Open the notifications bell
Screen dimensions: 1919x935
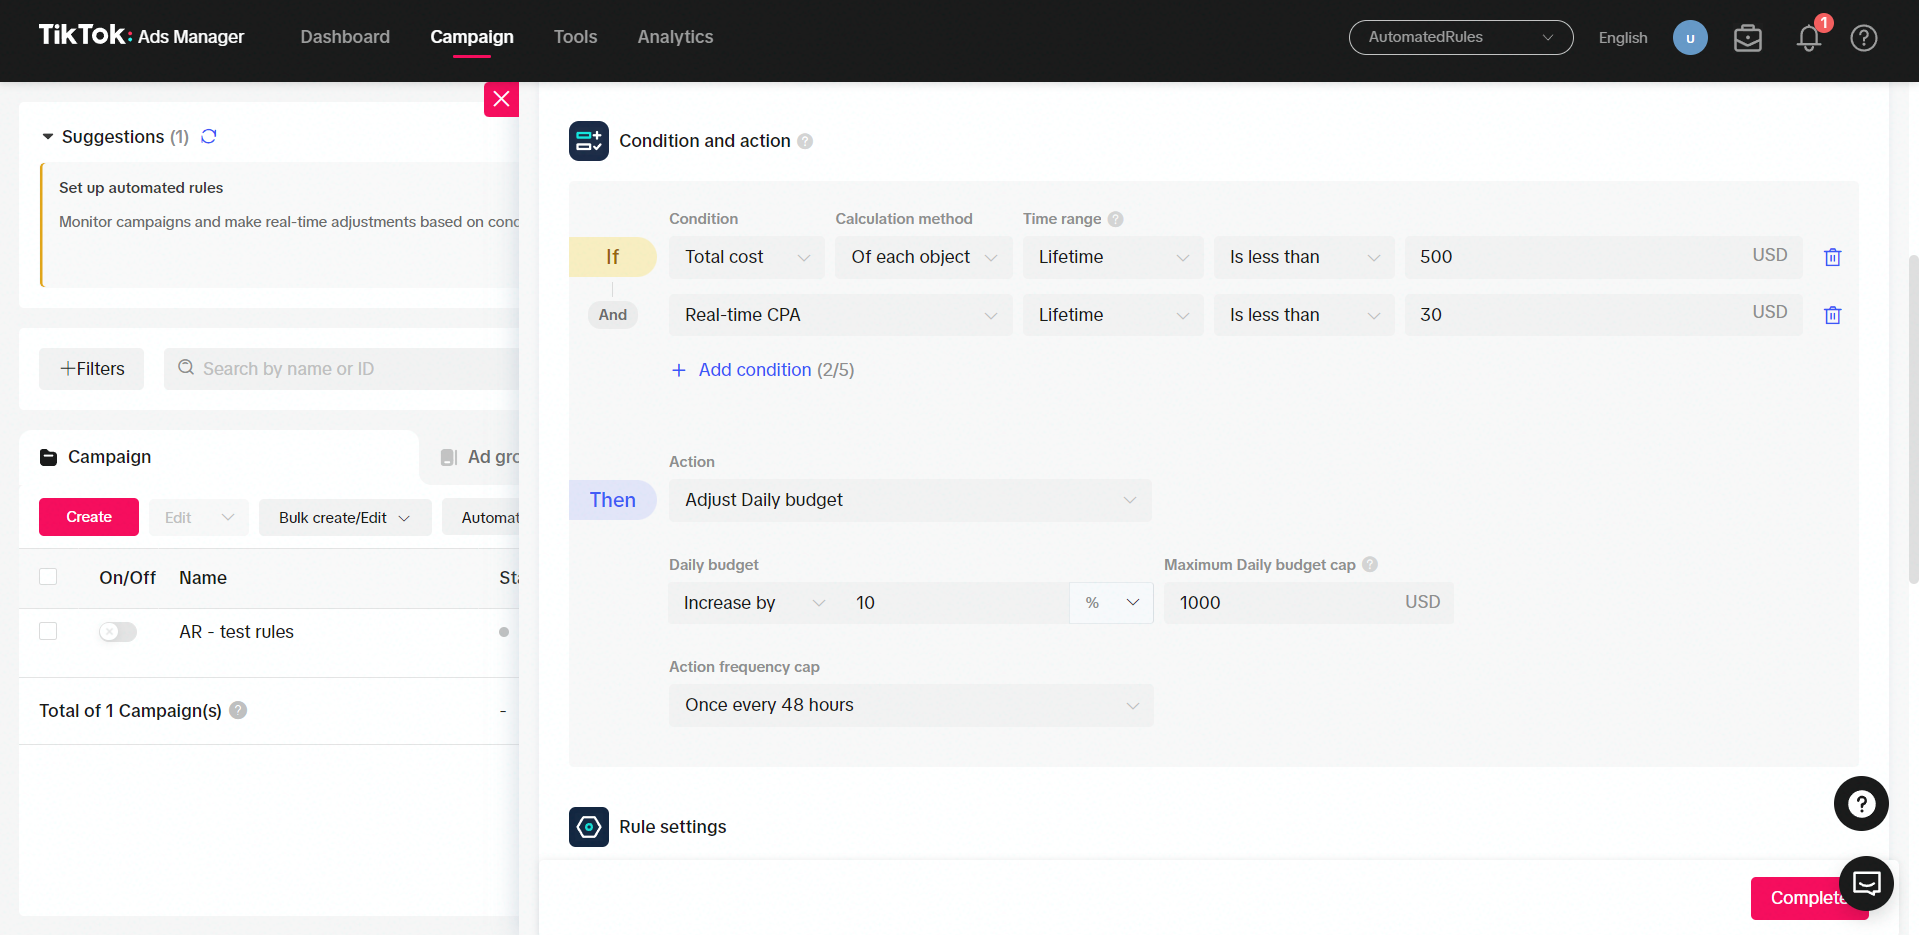[1808, 38]
